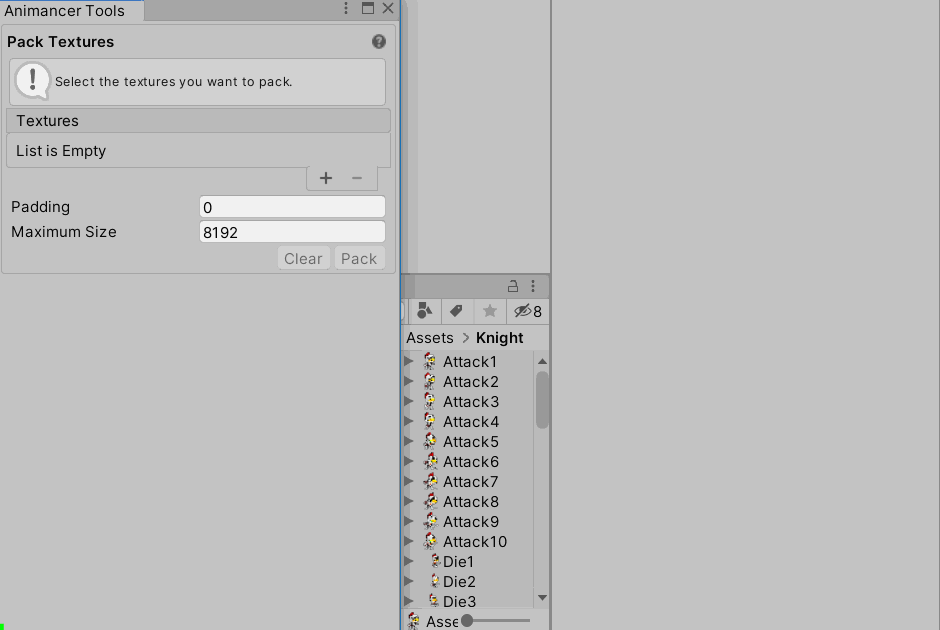The image size is (940, 630).
Task: Click the Pack button
Action: [x=359, y=258]
